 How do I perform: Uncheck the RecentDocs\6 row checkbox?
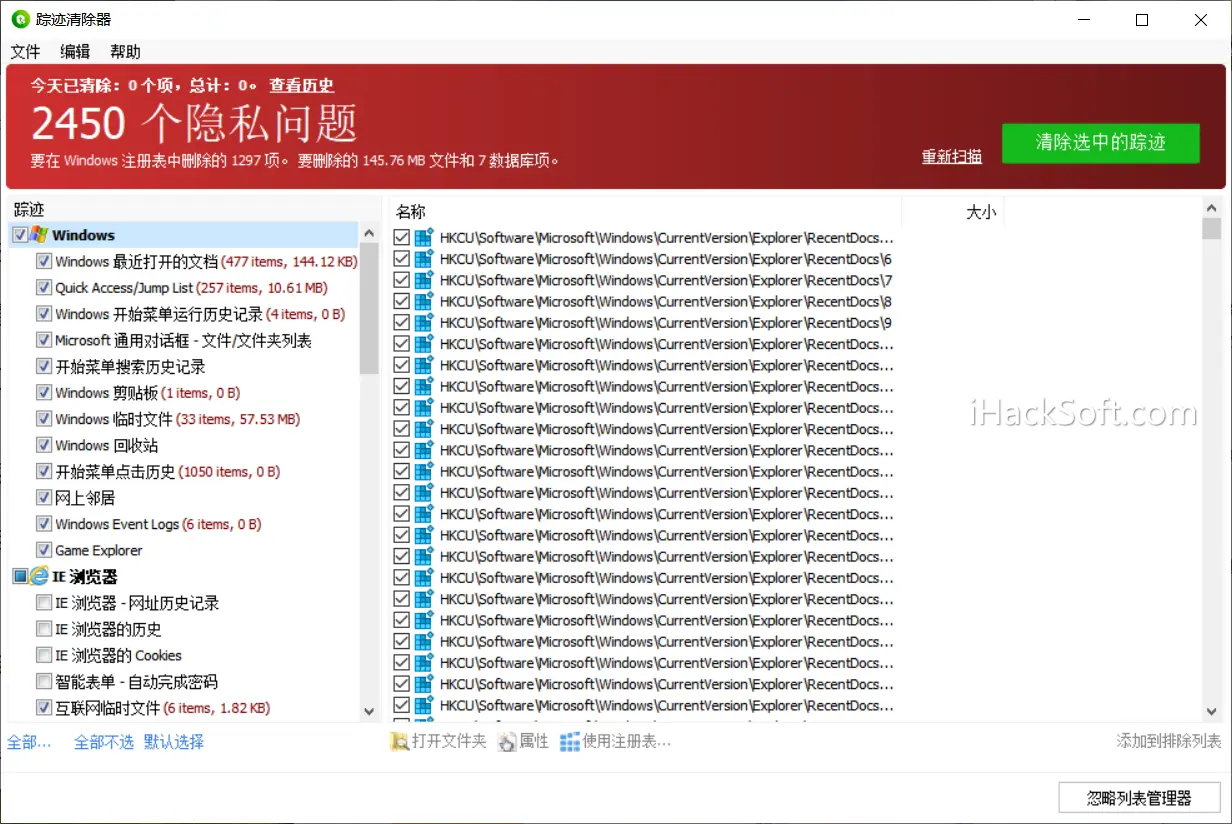point(402,259)
